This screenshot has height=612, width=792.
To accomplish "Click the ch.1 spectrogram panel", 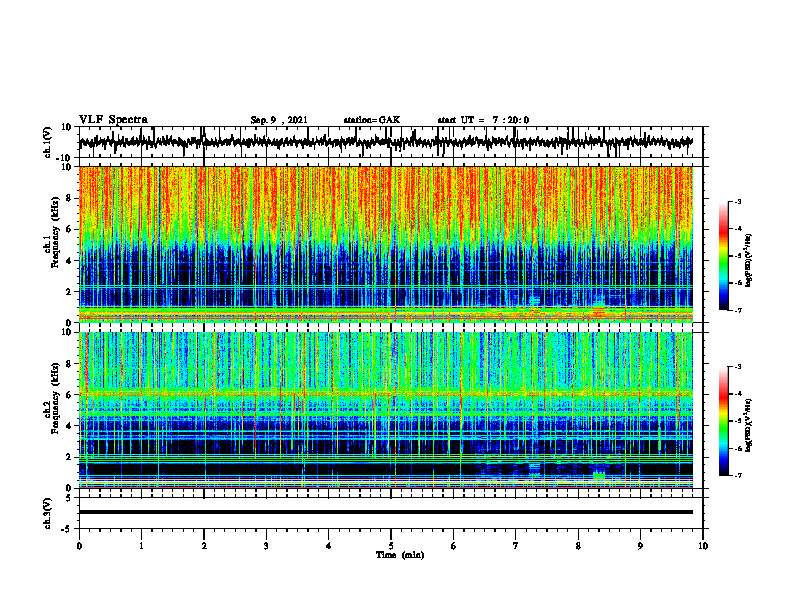I will [385, 244].
